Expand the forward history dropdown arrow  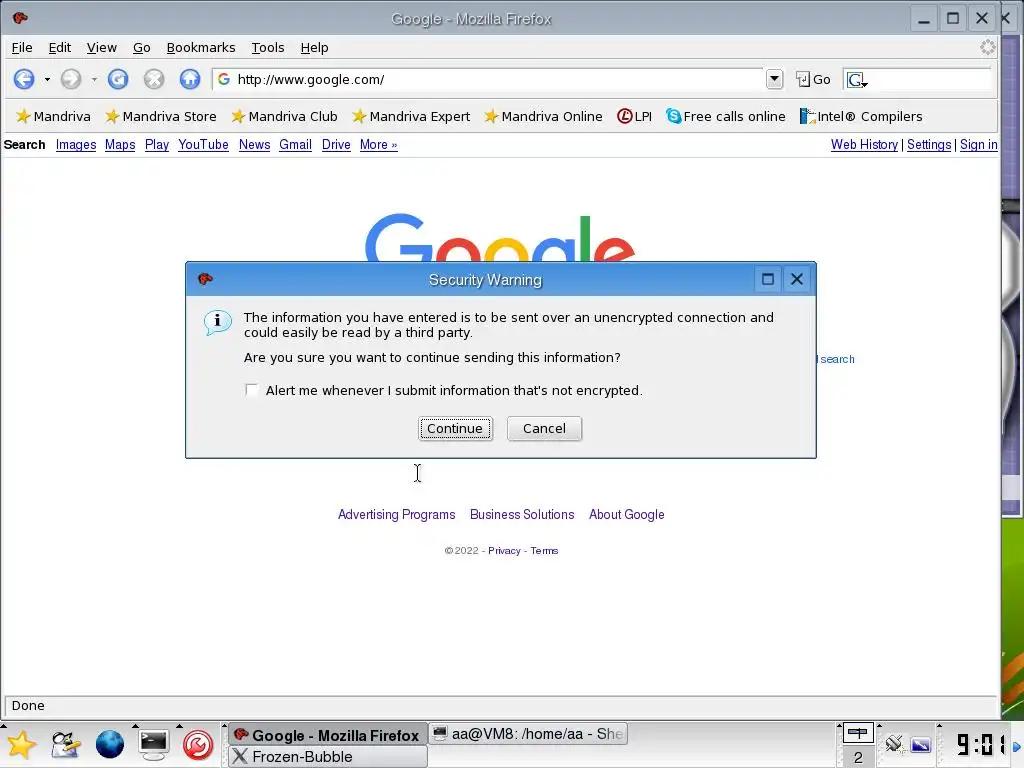[94, 80]
